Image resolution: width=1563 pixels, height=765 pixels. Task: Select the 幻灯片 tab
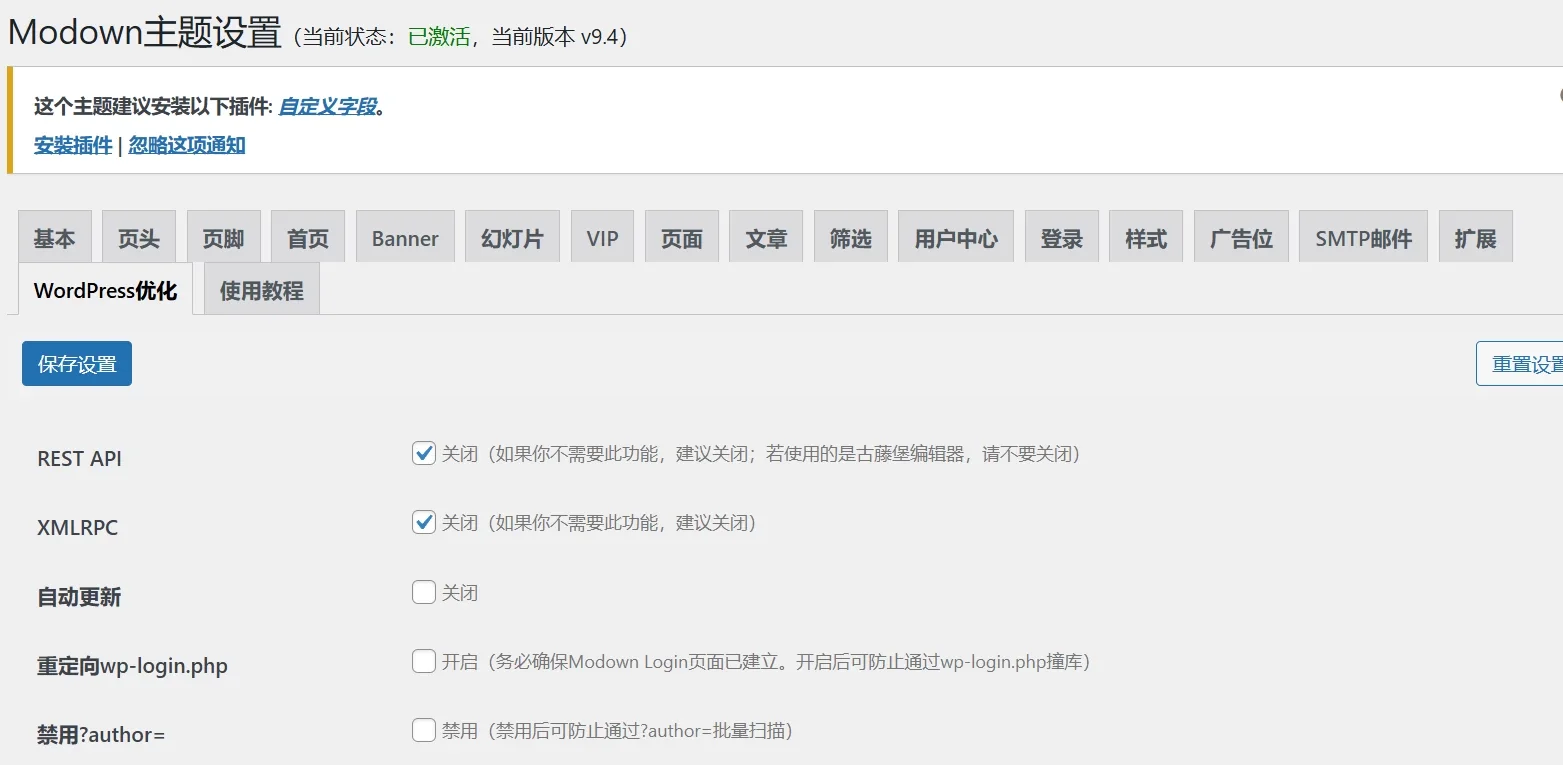coord(512,237)
